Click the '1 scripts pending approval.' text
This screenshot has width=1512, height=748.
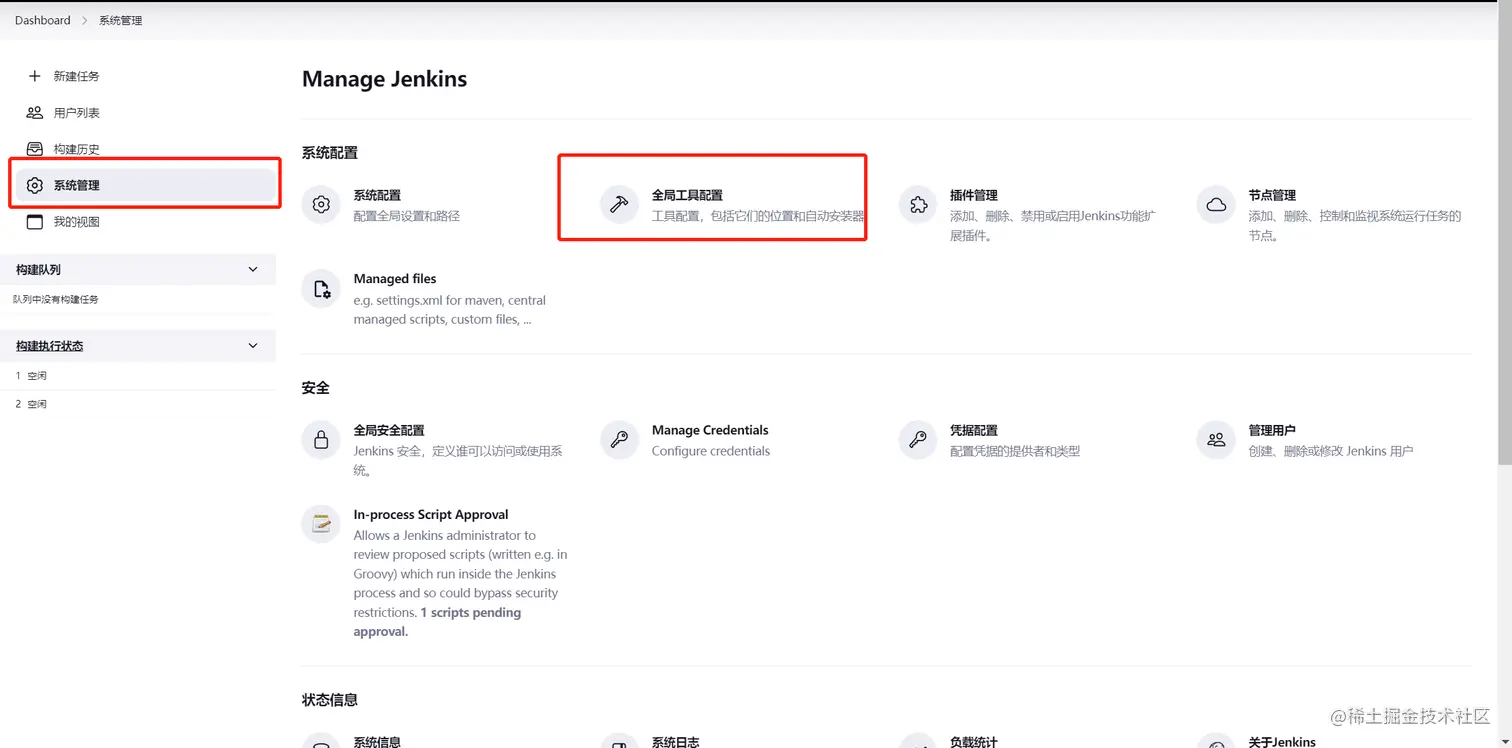click(x=437, y=622)
